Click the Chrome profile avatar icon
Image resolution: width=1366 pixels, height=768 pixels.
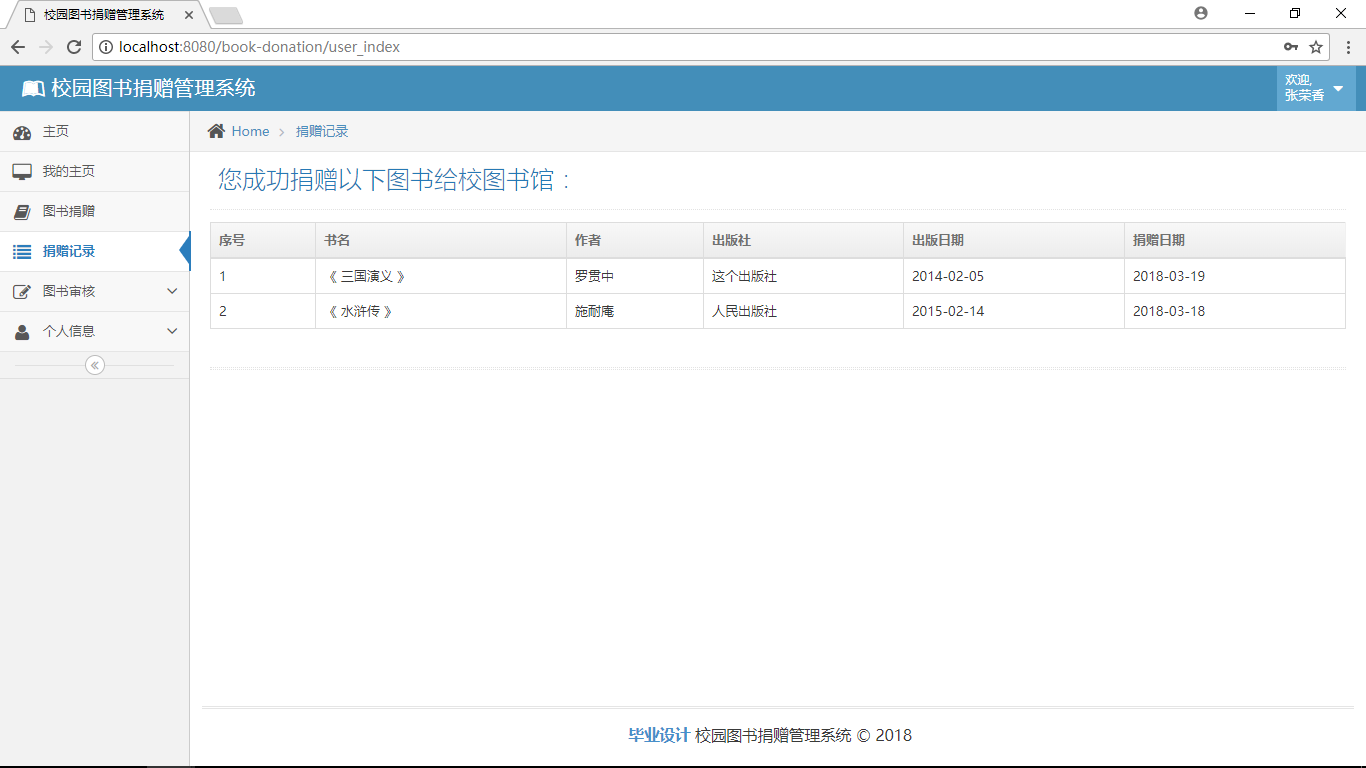pos(1201,13)
